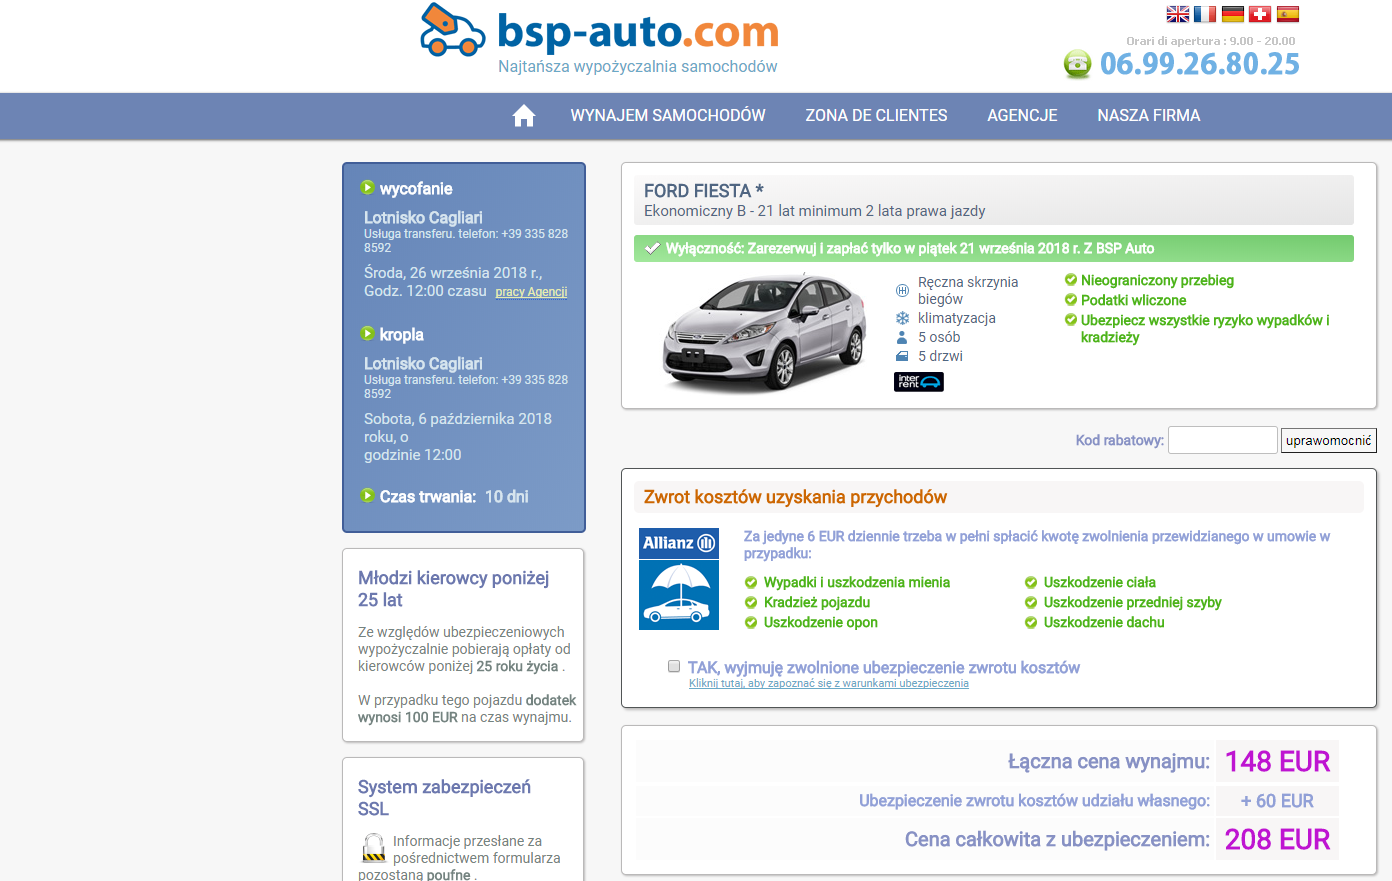The height and width of the screenshot is (881, 1392).
Task: Click Uszkodzenie przedniej szyby text
Action: point(1133,602)
